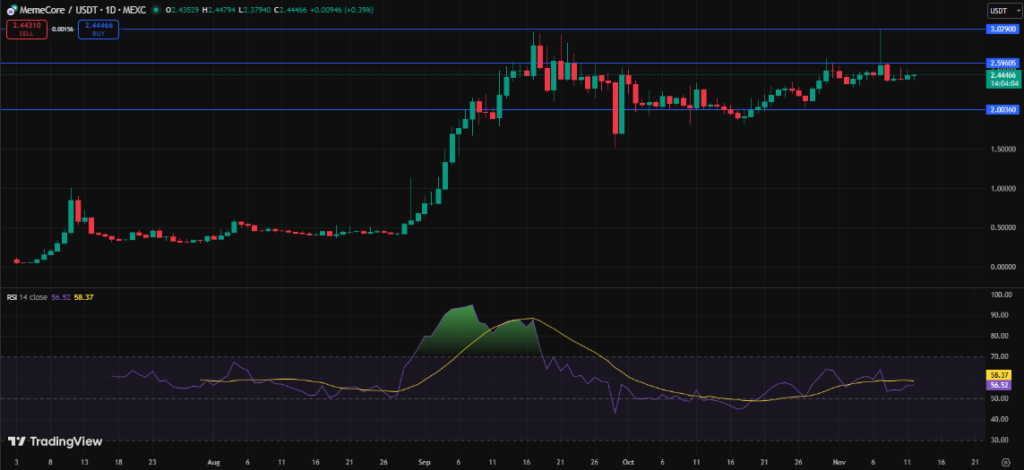
Task: Click the RSI 14 close indicator legend
Action: coord(30,297)
